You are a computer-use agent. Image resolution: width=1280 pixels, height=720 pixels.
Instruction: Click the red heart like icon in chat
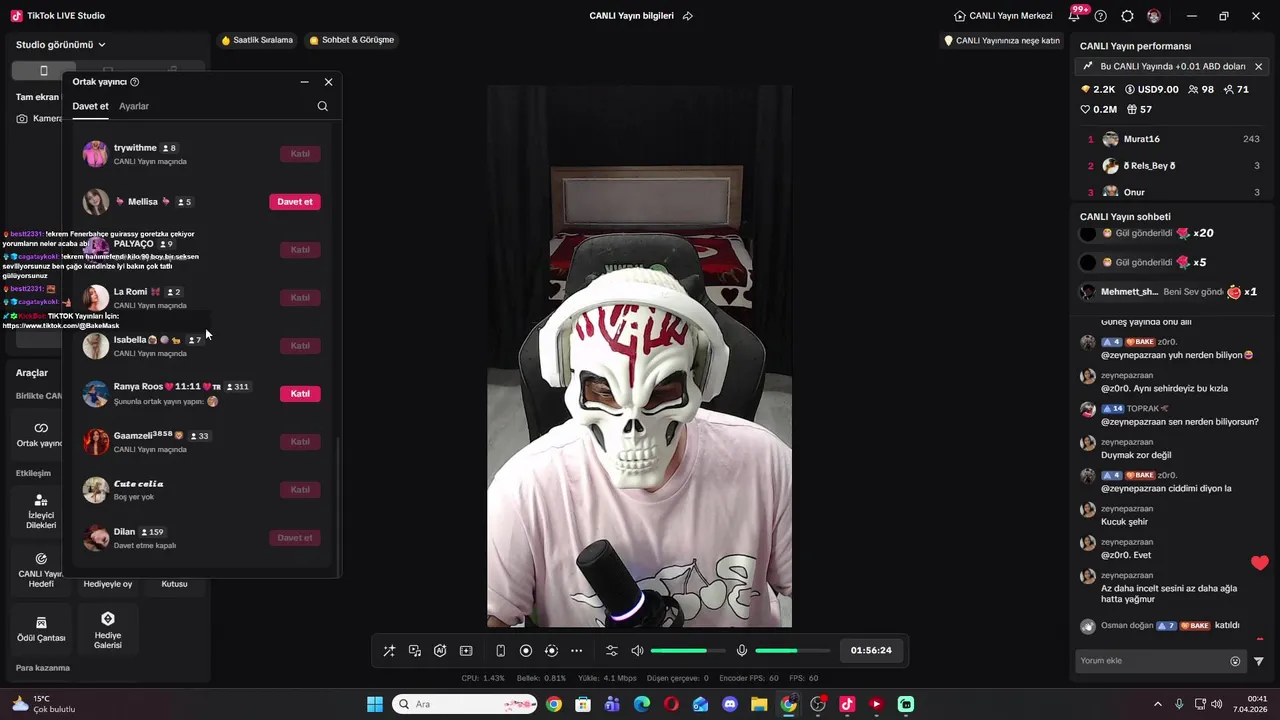tap(1259, 563)
